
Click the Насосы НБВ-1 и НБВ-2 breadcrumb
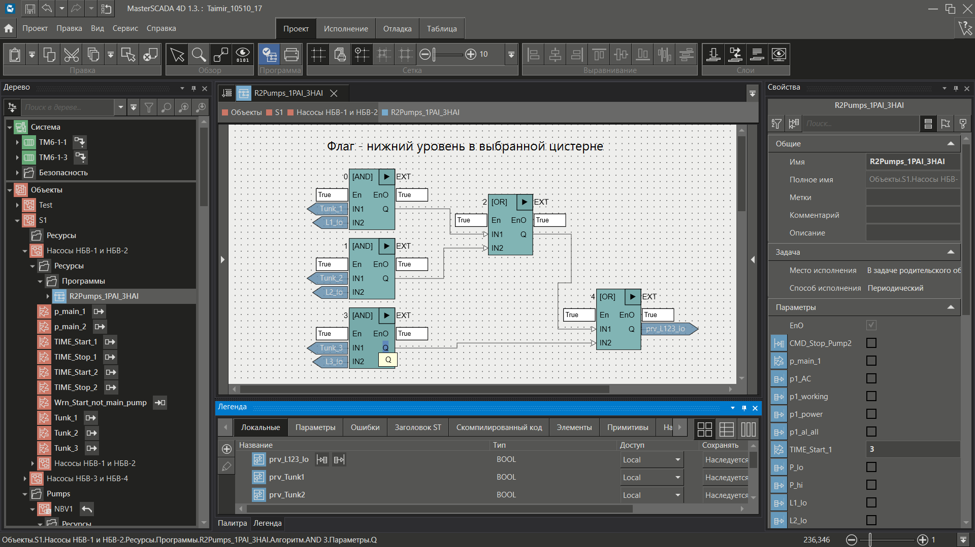[x=336, y=113]
